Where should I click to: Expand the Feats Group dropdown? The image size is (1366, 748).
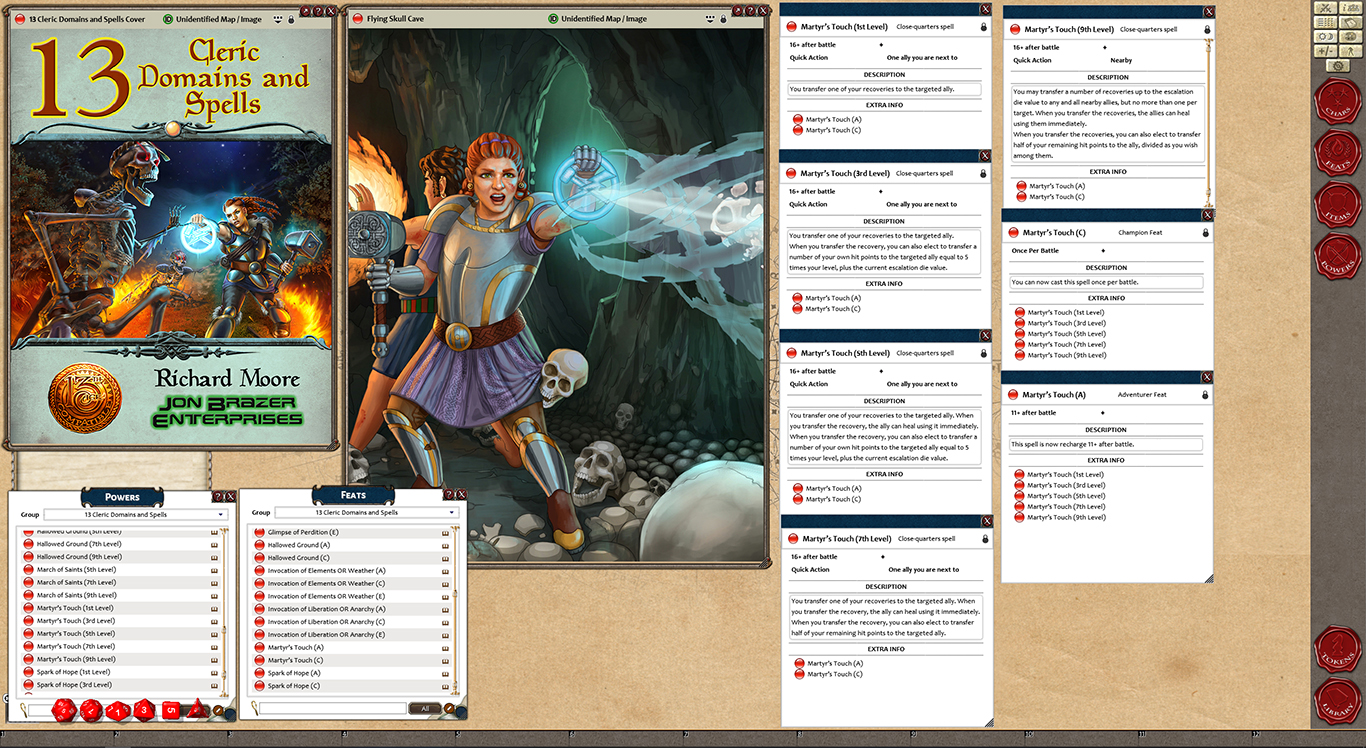[451, 512]
